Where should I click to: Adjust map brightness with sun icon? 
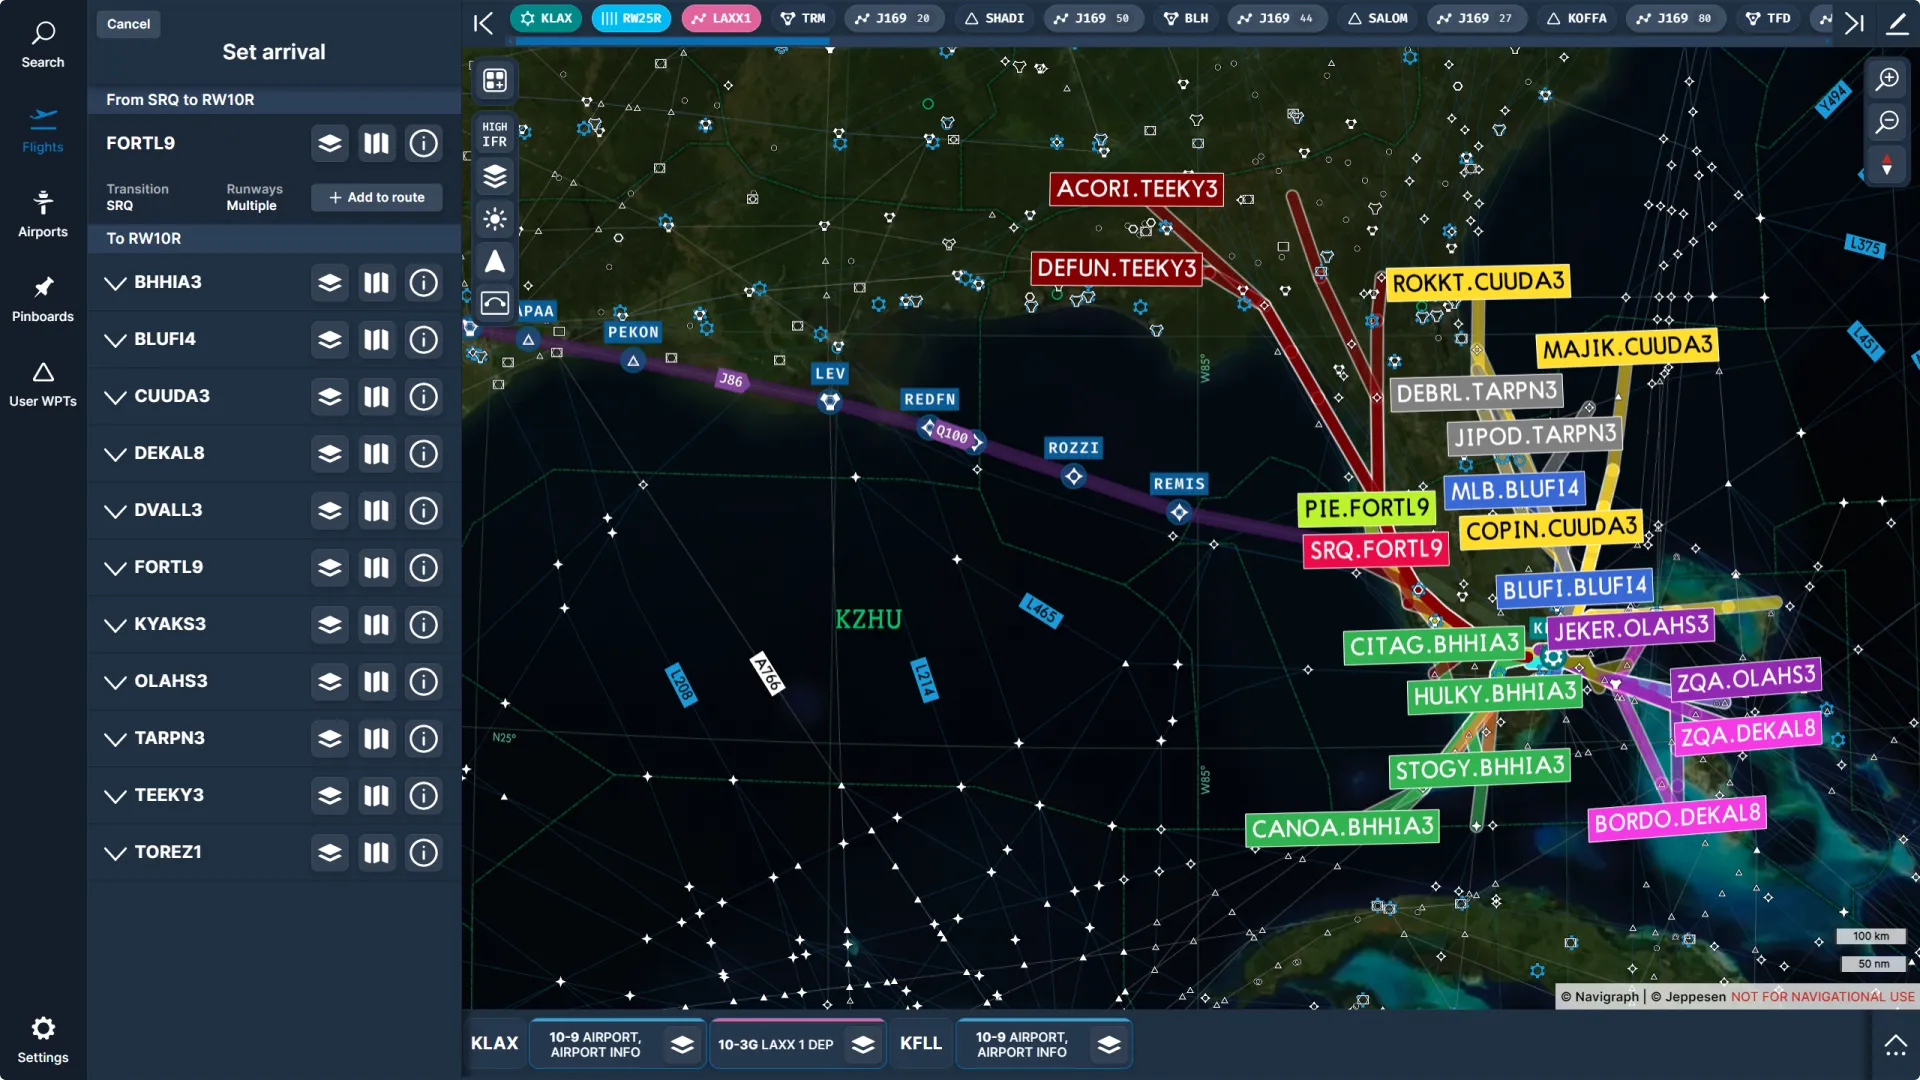494,219
